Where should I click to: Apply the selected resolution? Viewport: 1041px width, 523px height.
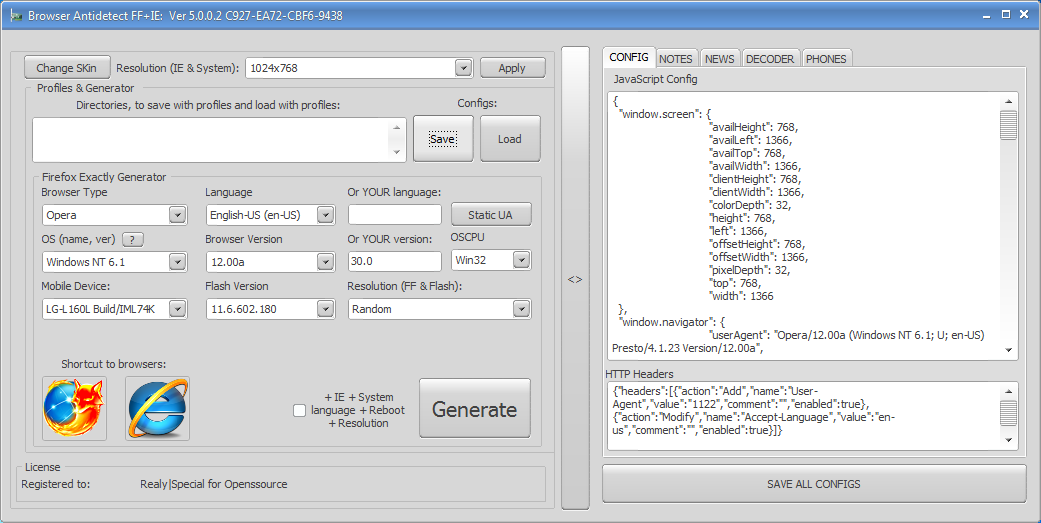point(512,68)
